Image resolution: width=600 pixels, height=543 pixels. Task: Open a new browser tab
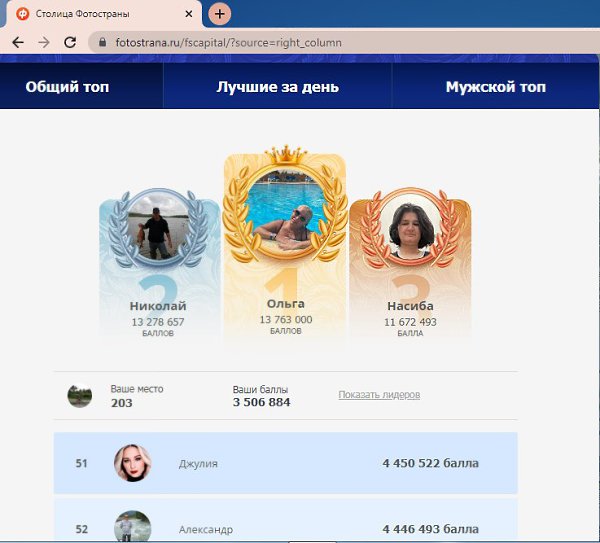(x=220, y=14)
